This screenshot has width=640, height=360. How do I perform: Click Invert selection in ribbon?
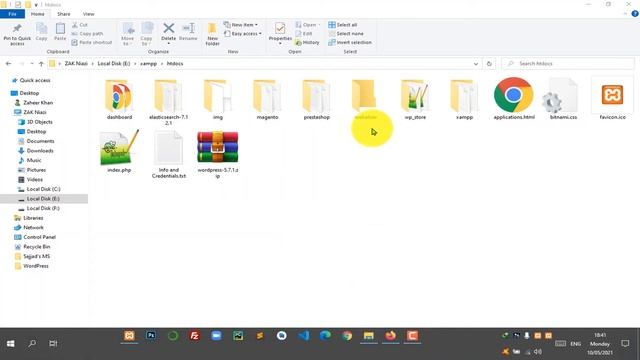coord(350,42)
